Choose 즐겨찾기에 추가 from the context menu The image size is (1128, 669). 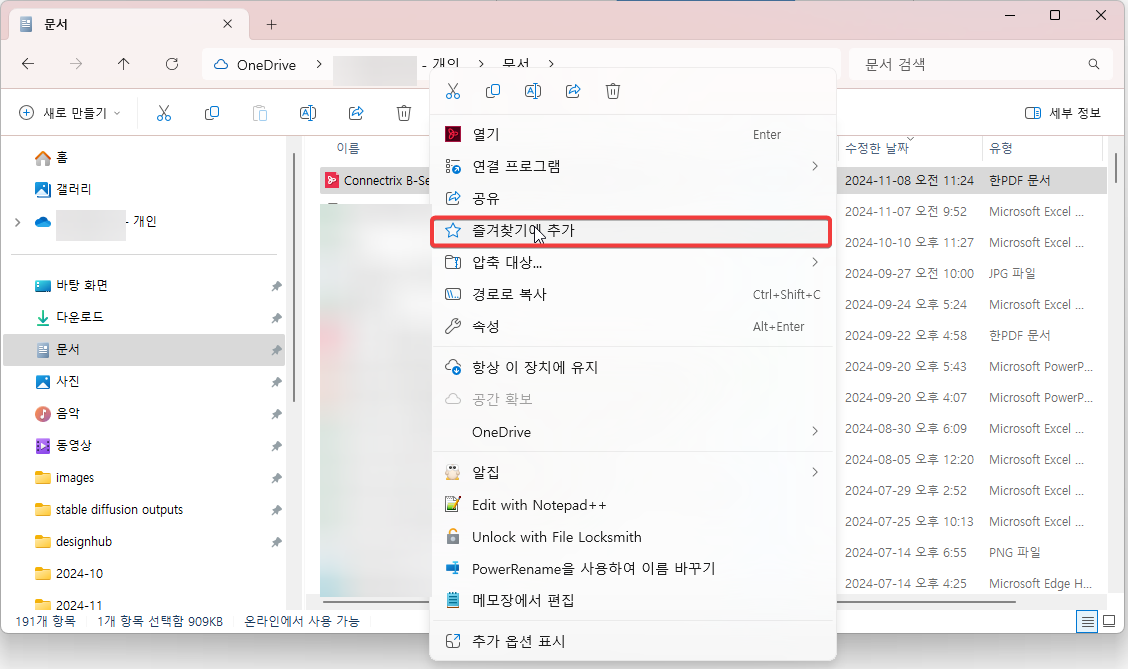631,231
